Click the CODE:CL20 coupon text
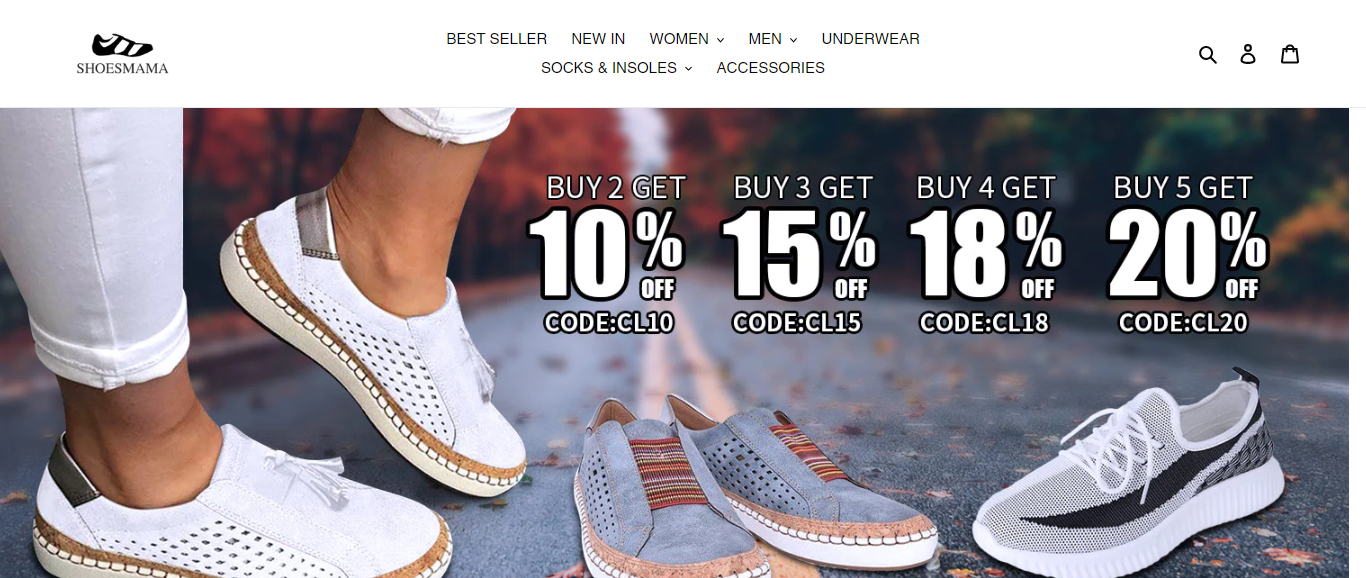Screen dimensions: 1366x578 pos(1183,322)
